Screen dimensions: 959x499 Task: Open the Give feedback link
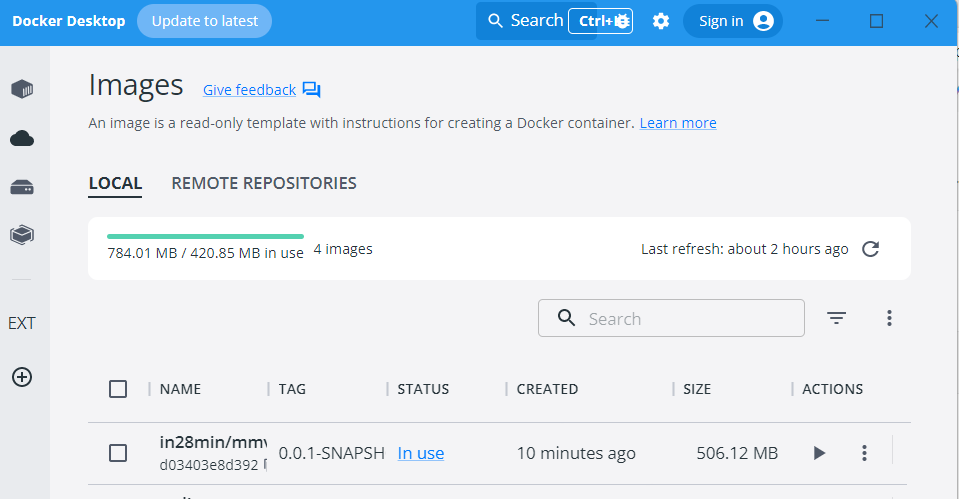[x=250, y=90]
